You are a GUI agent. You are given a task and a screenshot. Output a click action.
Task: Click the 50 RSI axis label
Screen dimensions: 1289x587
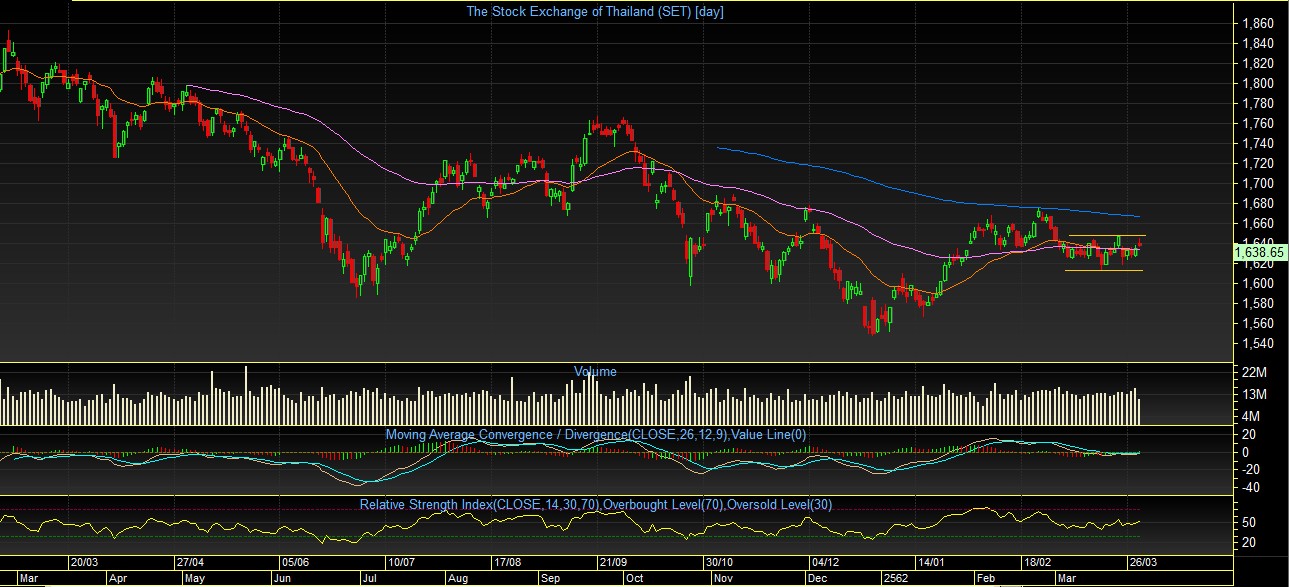pos(1249,523)
